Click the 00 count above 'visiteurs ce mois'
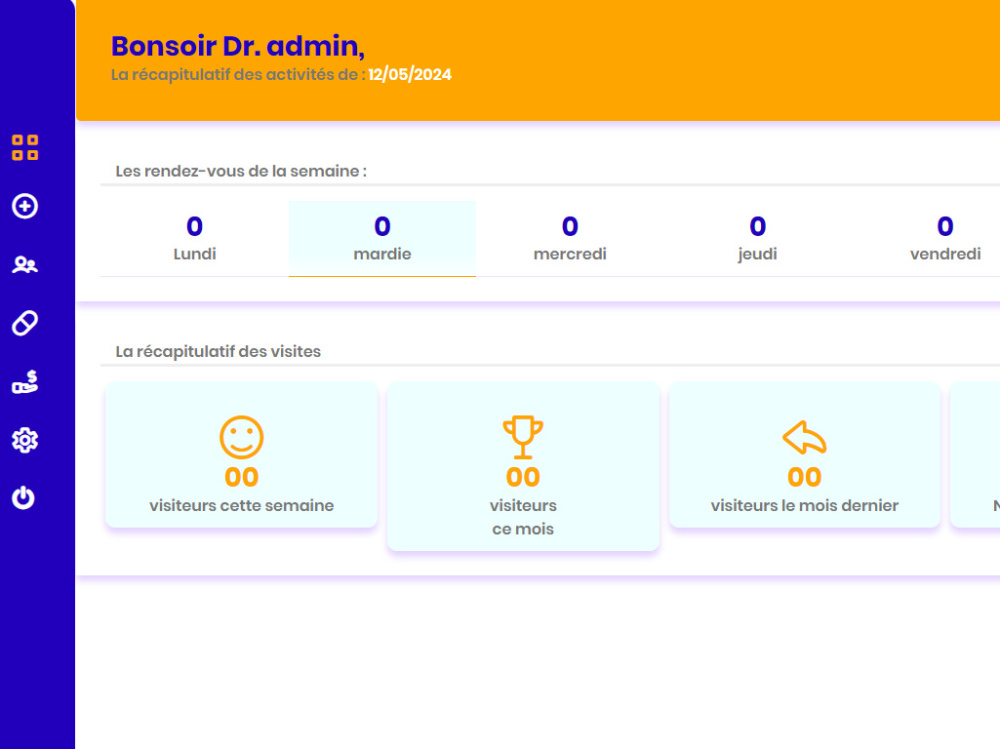 [x=523, y=477]
